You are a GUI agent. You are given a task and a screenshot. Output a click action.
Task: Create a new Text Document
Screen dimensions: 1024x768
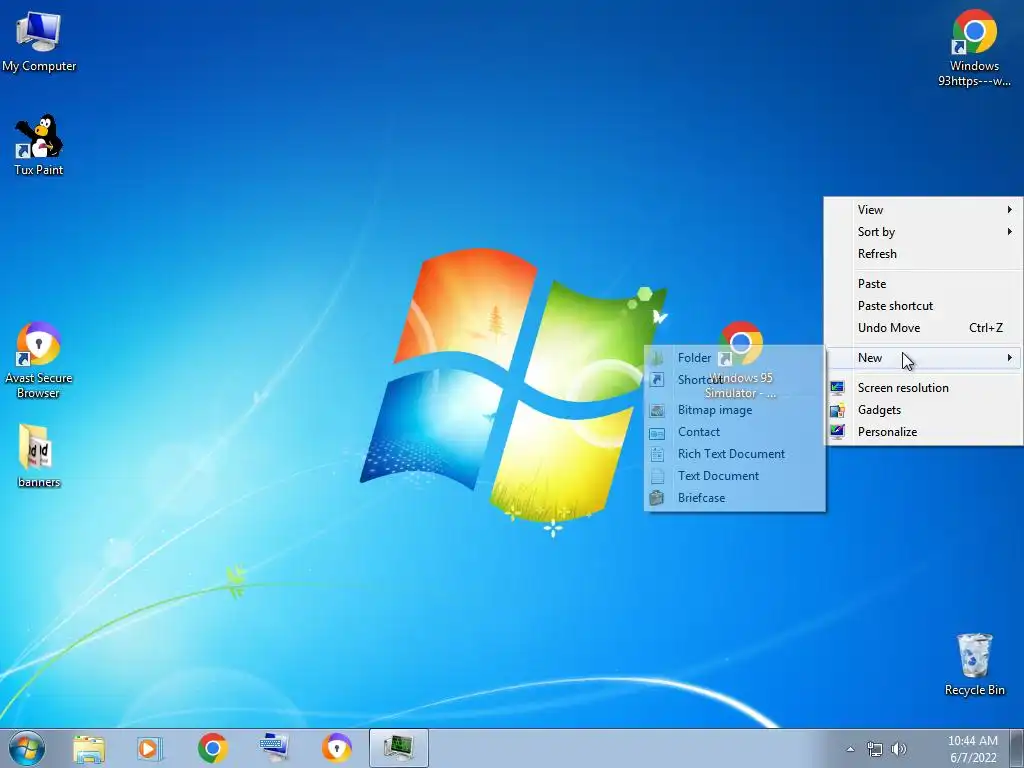(735, 476)
